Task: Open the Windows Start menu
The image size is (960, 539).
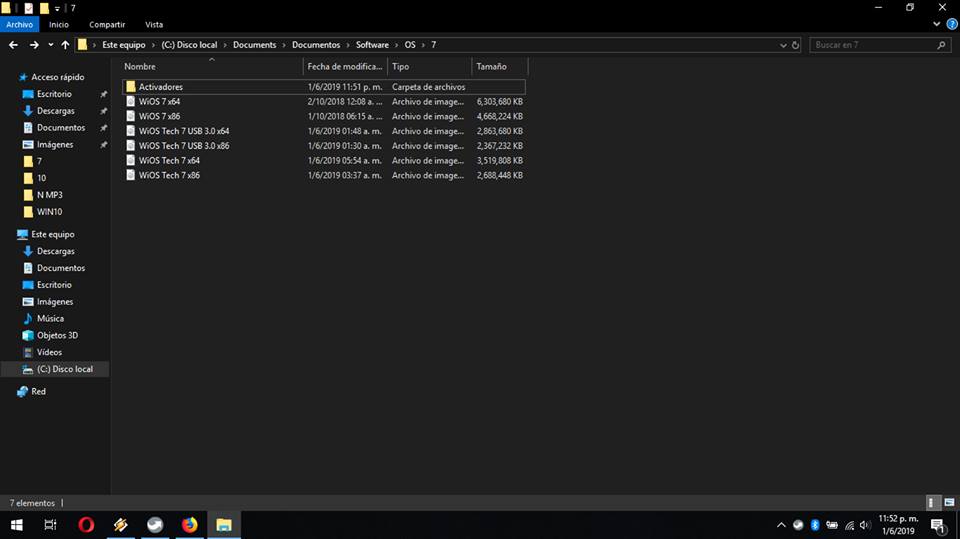Action: coord(17,525)
